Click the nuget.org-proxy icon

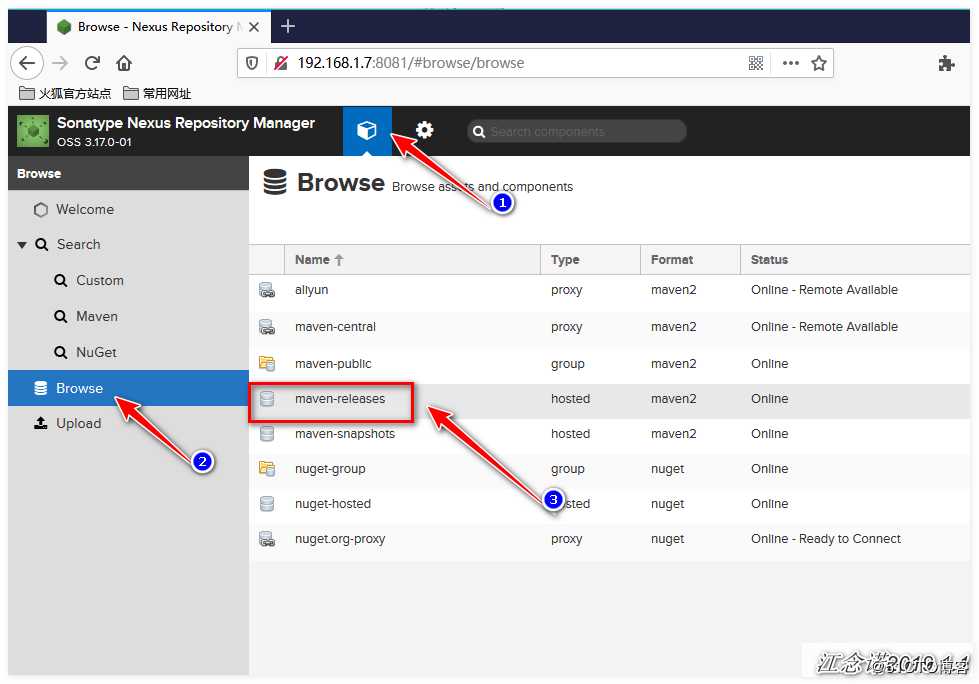pos(267,539)
